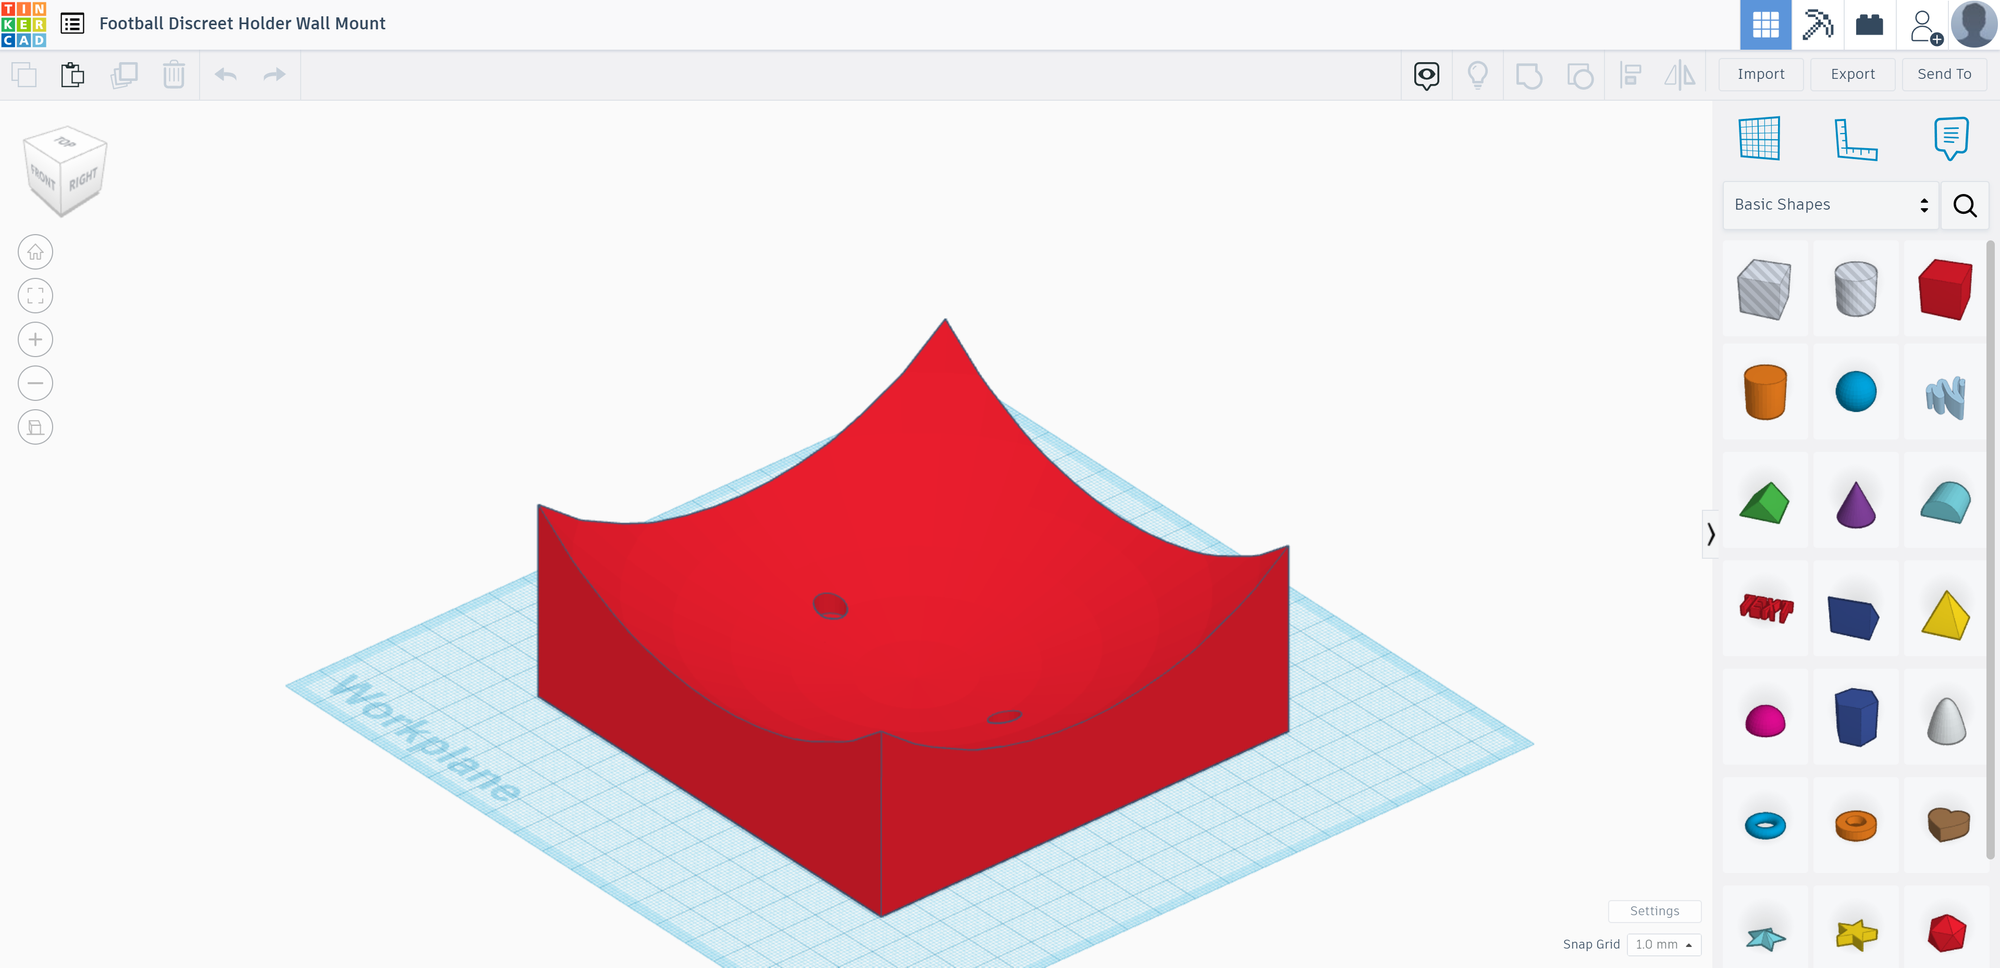Pick the striped Box hole shape
Screen dimensions: 2000x968
(x=1765, y=289)
